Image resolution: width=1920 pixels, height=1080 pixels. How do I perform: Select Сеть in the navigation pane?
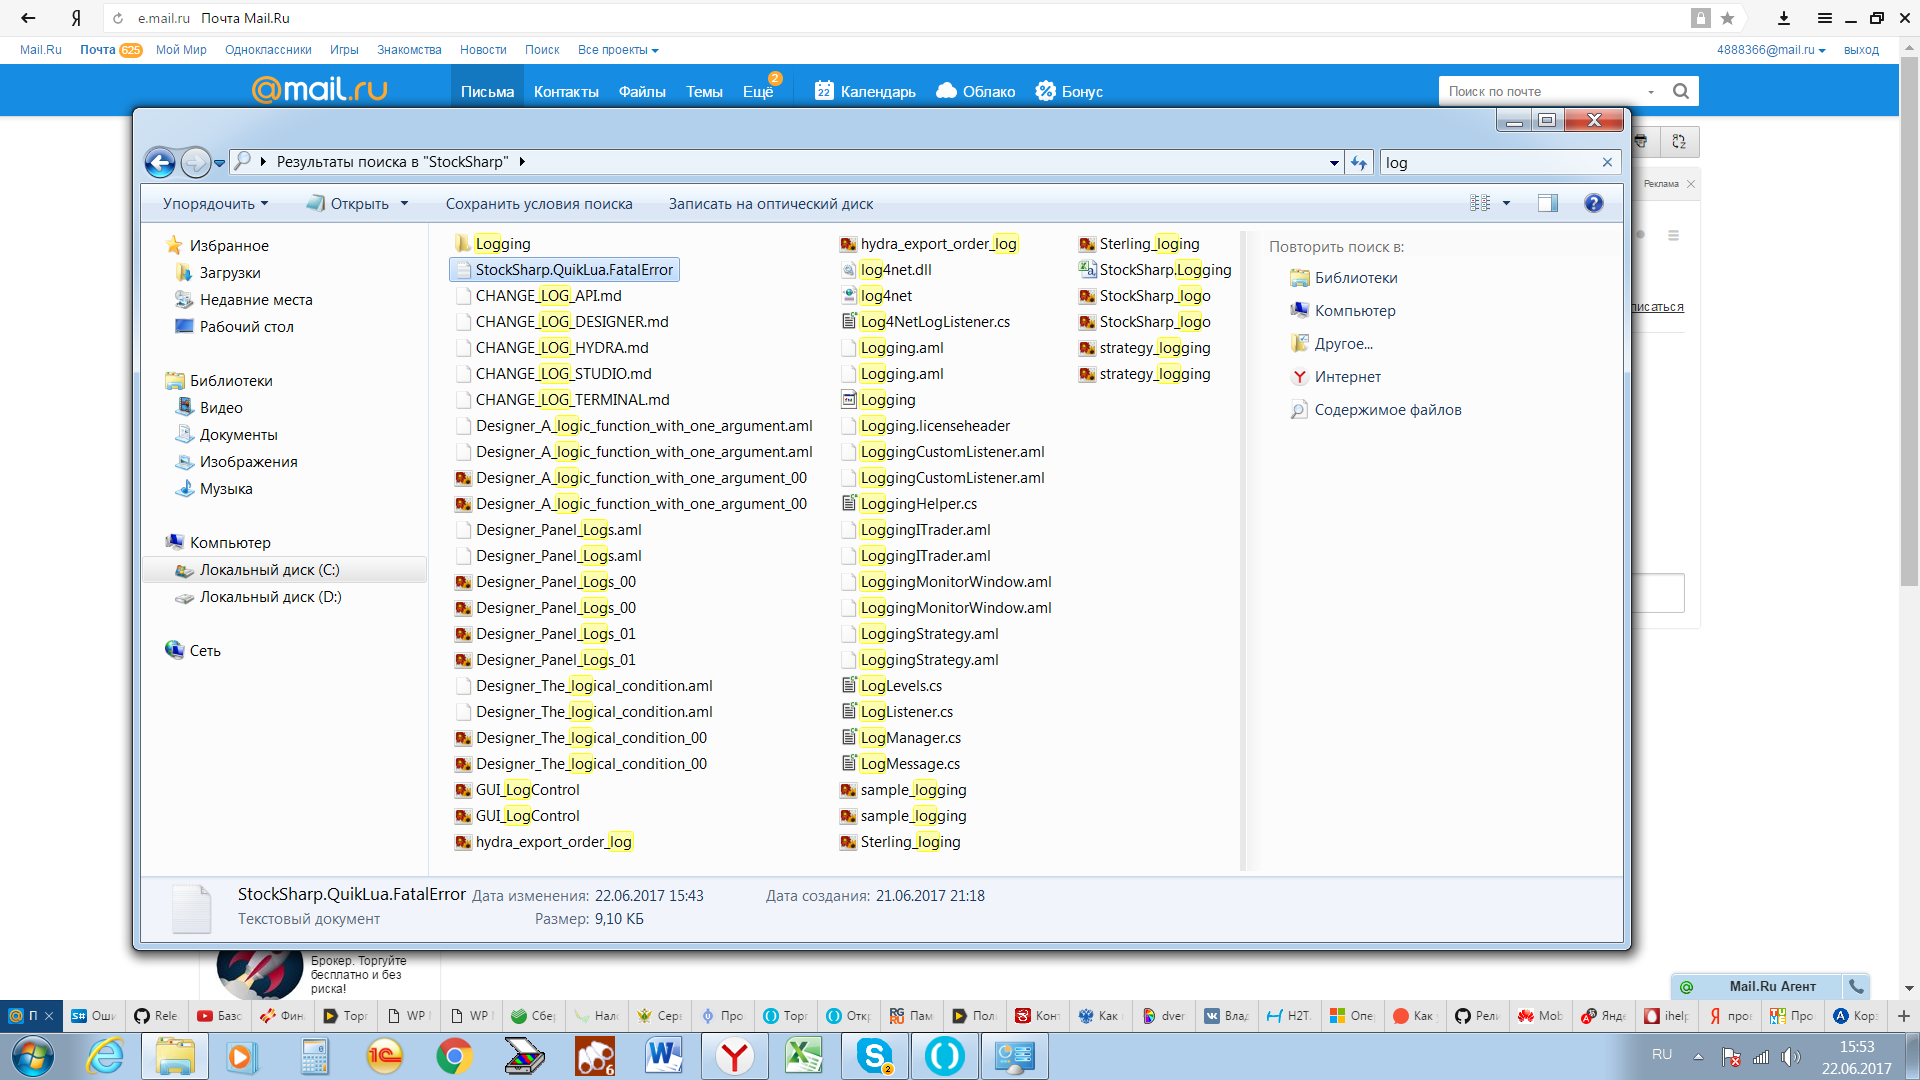(205, 650)
